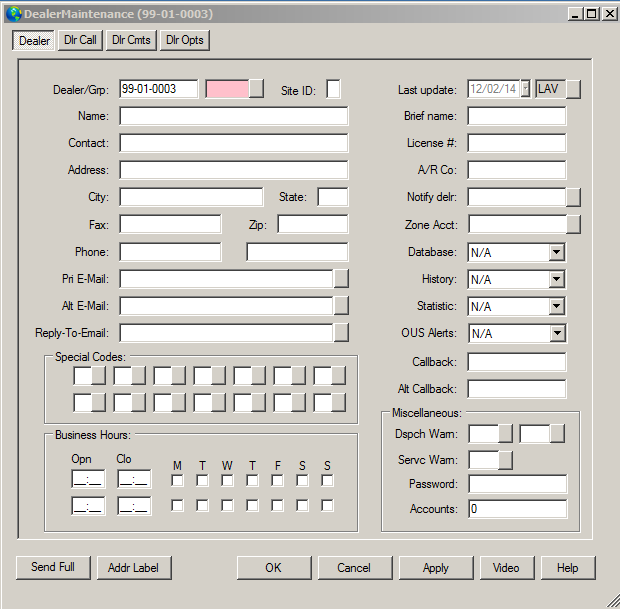Click the globe icon in the title bar
The width and height of the screenshot is (620, 609).
[x=14, y=14]
